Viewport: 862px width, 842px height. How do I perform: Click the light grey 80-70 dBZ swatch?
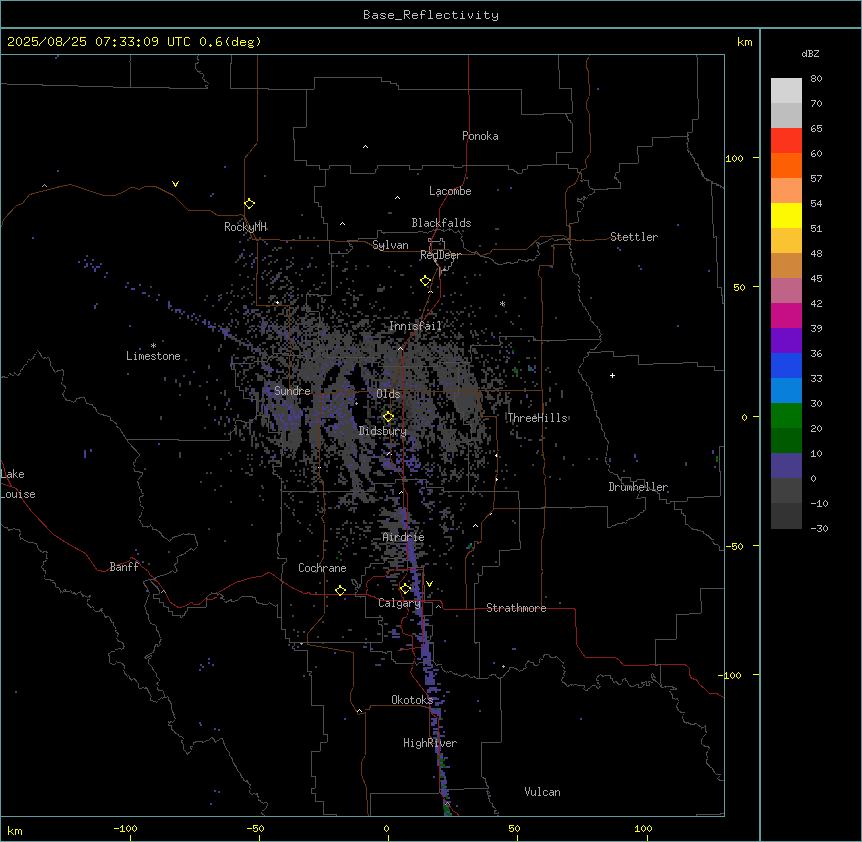click(786, 91)
